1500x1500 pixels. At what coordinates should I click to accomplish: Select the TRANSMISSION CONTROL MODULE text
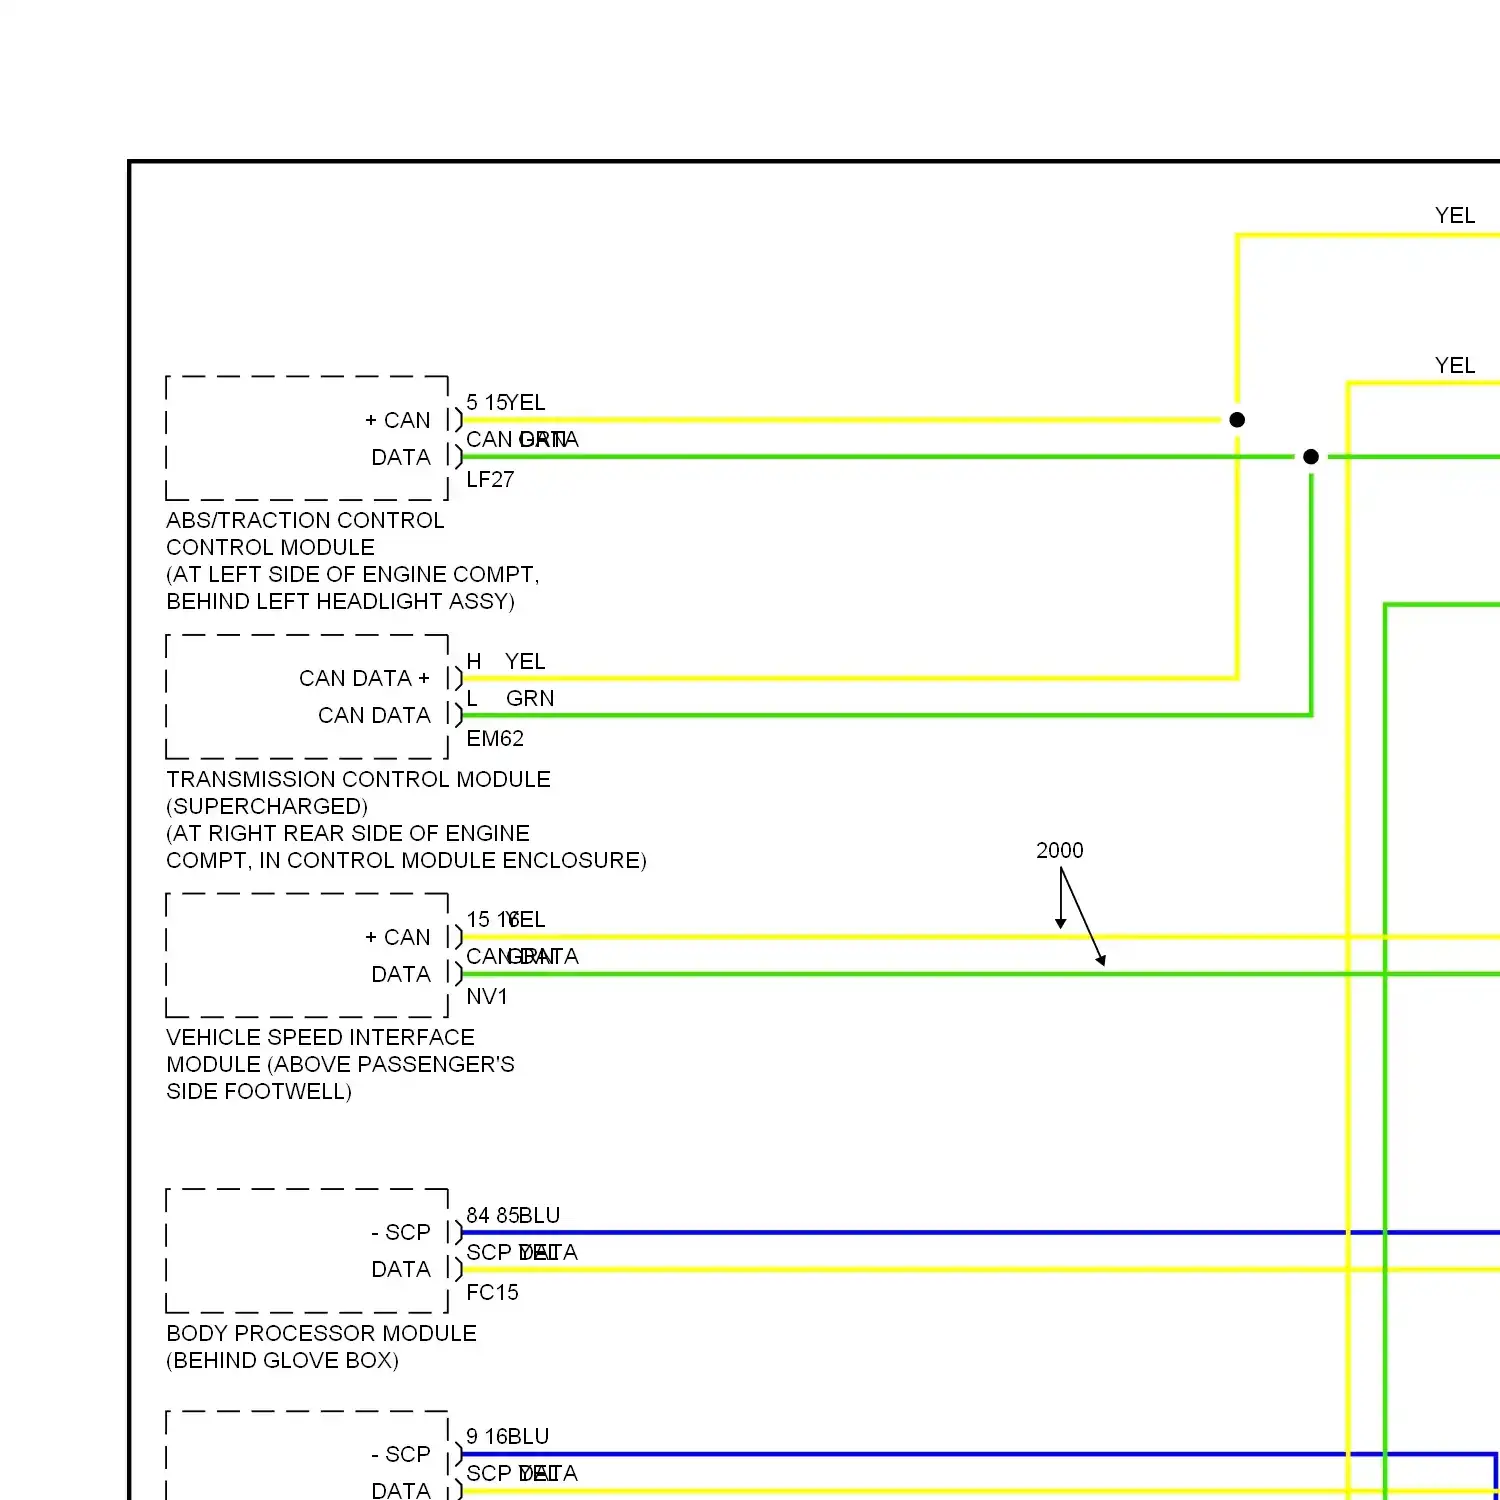click(x=358, y=779)
